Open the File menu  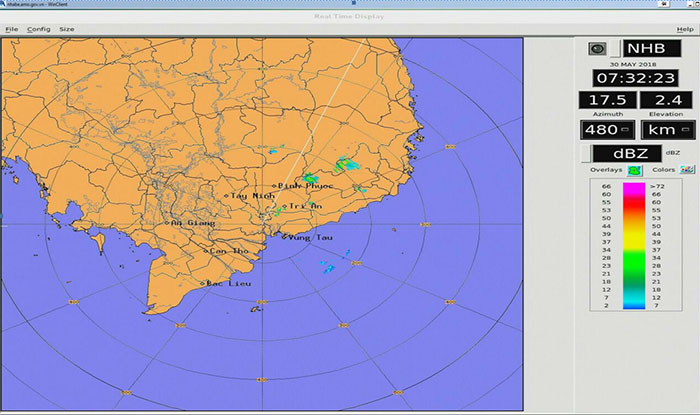click(x=12, y=29)
